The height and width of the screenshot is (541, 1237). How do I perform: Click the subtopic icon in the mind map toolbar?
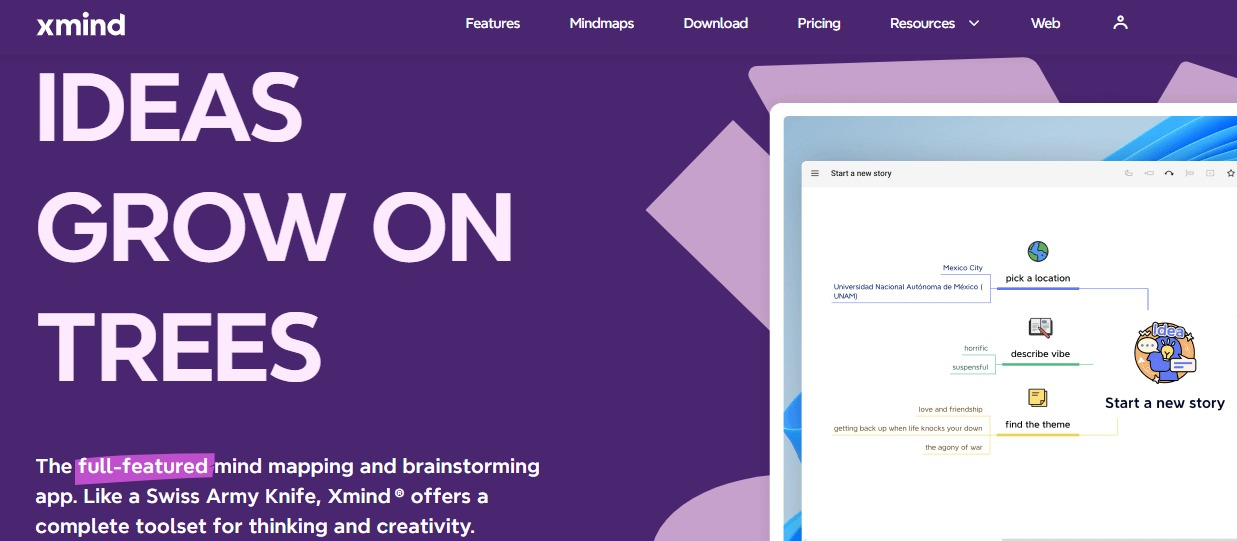(1149, 173)
